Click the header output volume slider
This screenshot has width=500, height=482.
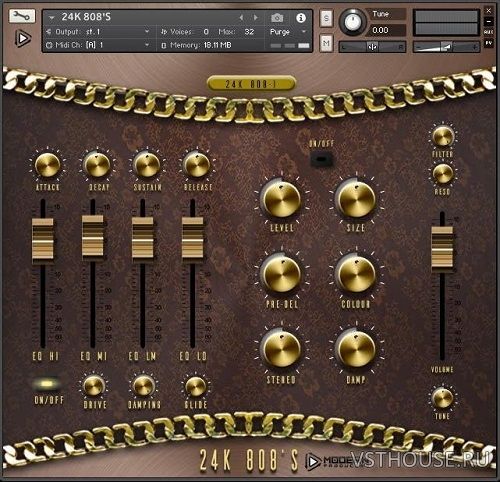click(x=446, y=47)
